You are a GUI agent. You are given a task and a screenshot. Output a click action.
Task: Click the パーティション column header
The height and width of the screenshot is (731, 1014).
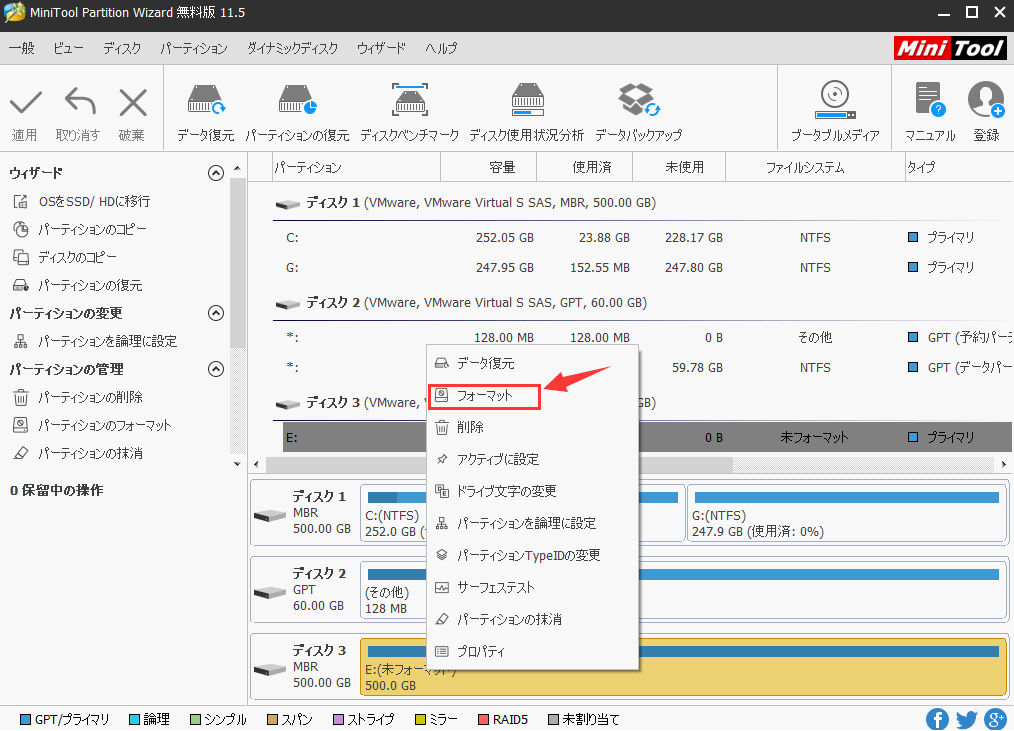pyautogui.click(x=356, y=168)
